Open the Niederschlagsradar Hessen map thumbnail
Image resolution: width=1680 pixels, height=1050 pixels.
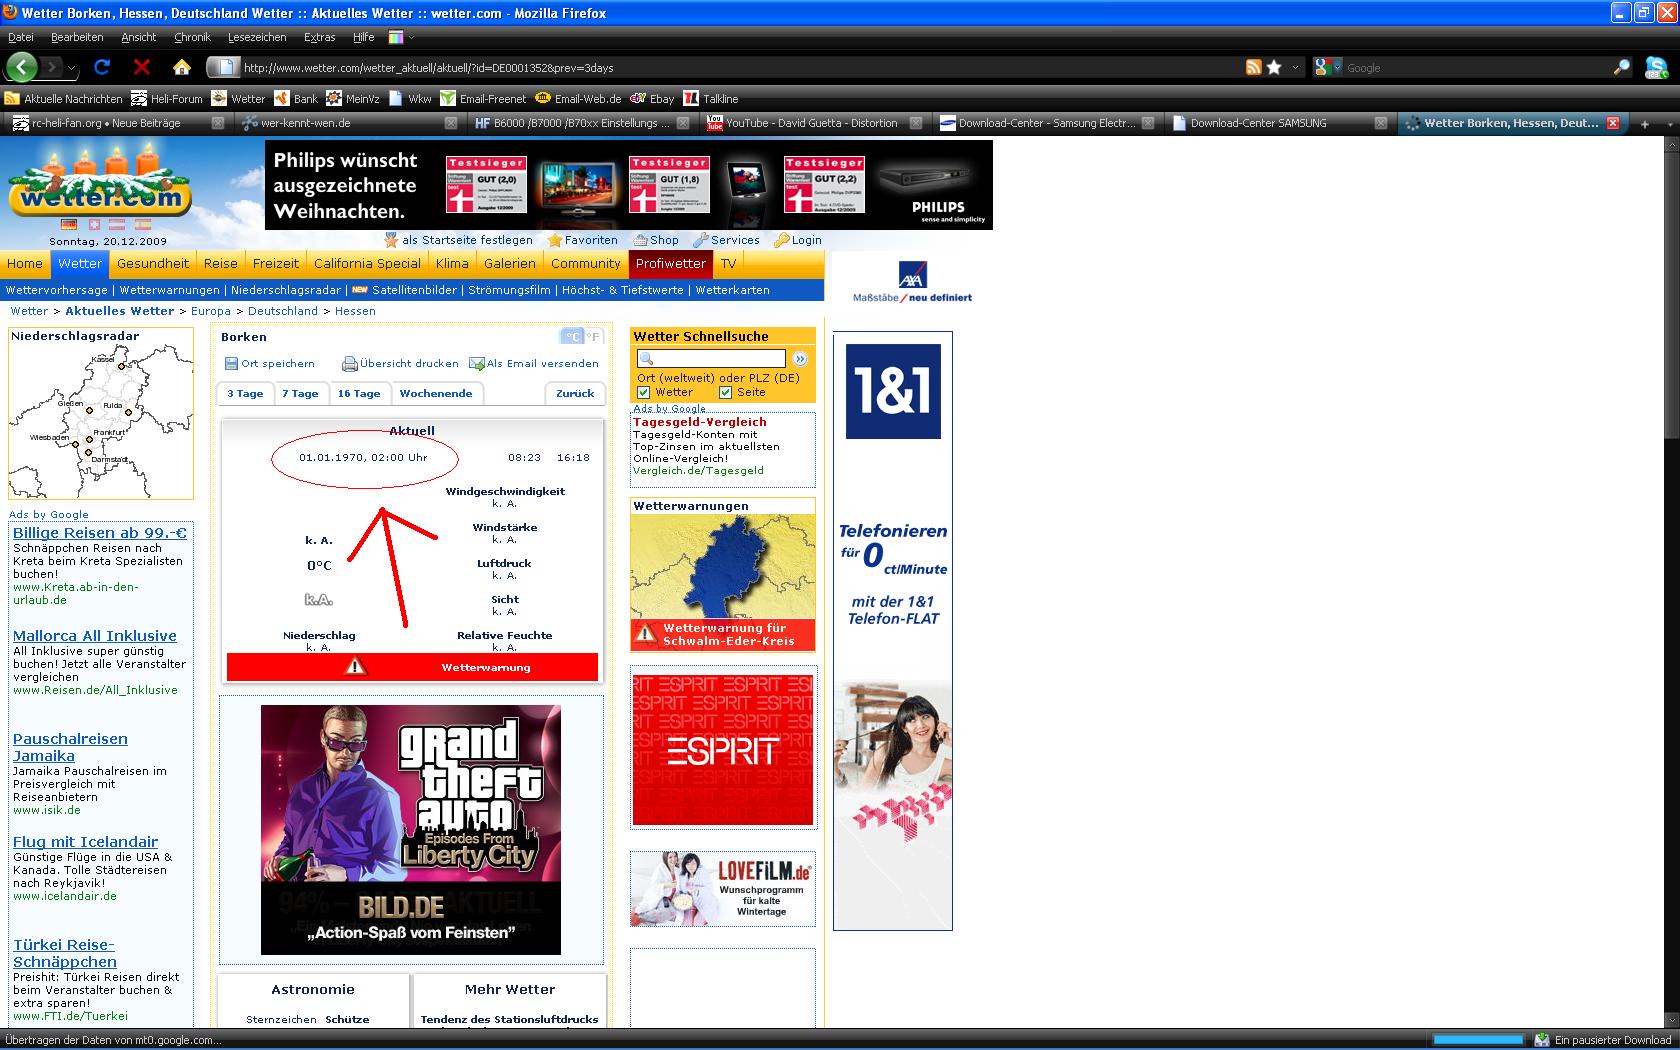100,420
